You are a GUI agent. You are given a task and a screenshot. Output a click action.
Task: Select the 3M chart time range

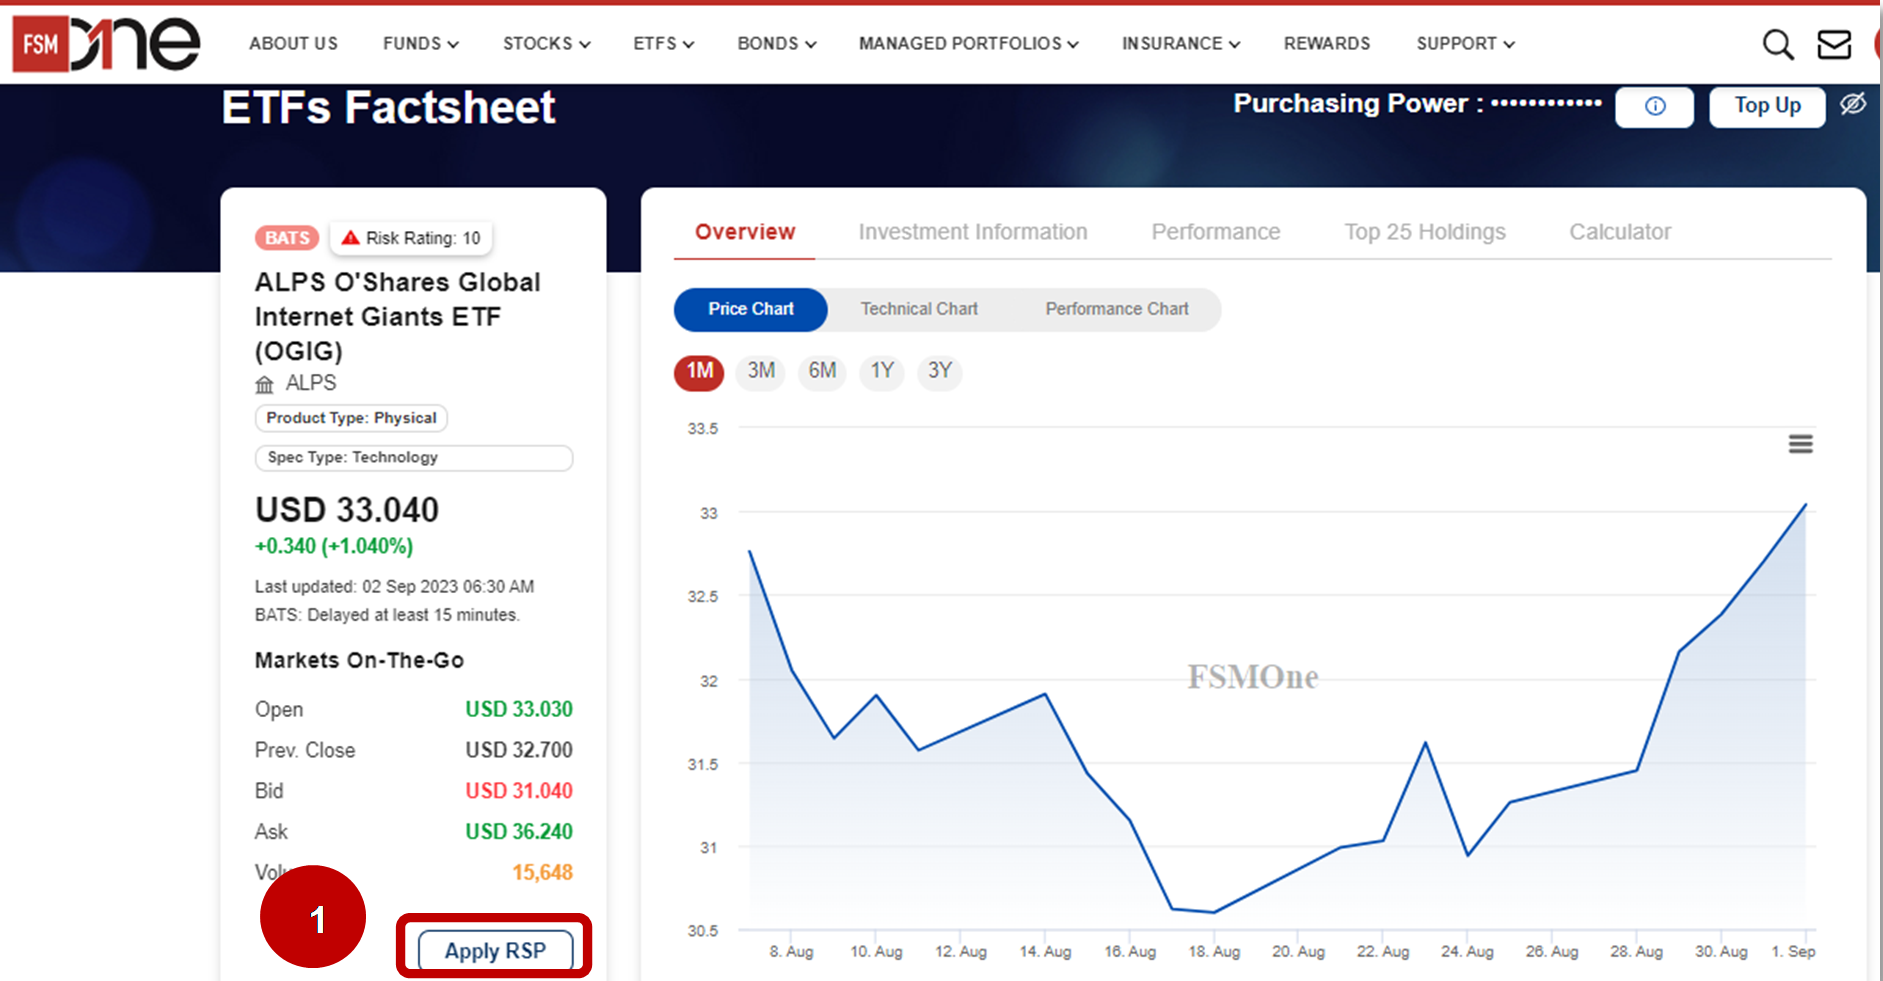760,372
